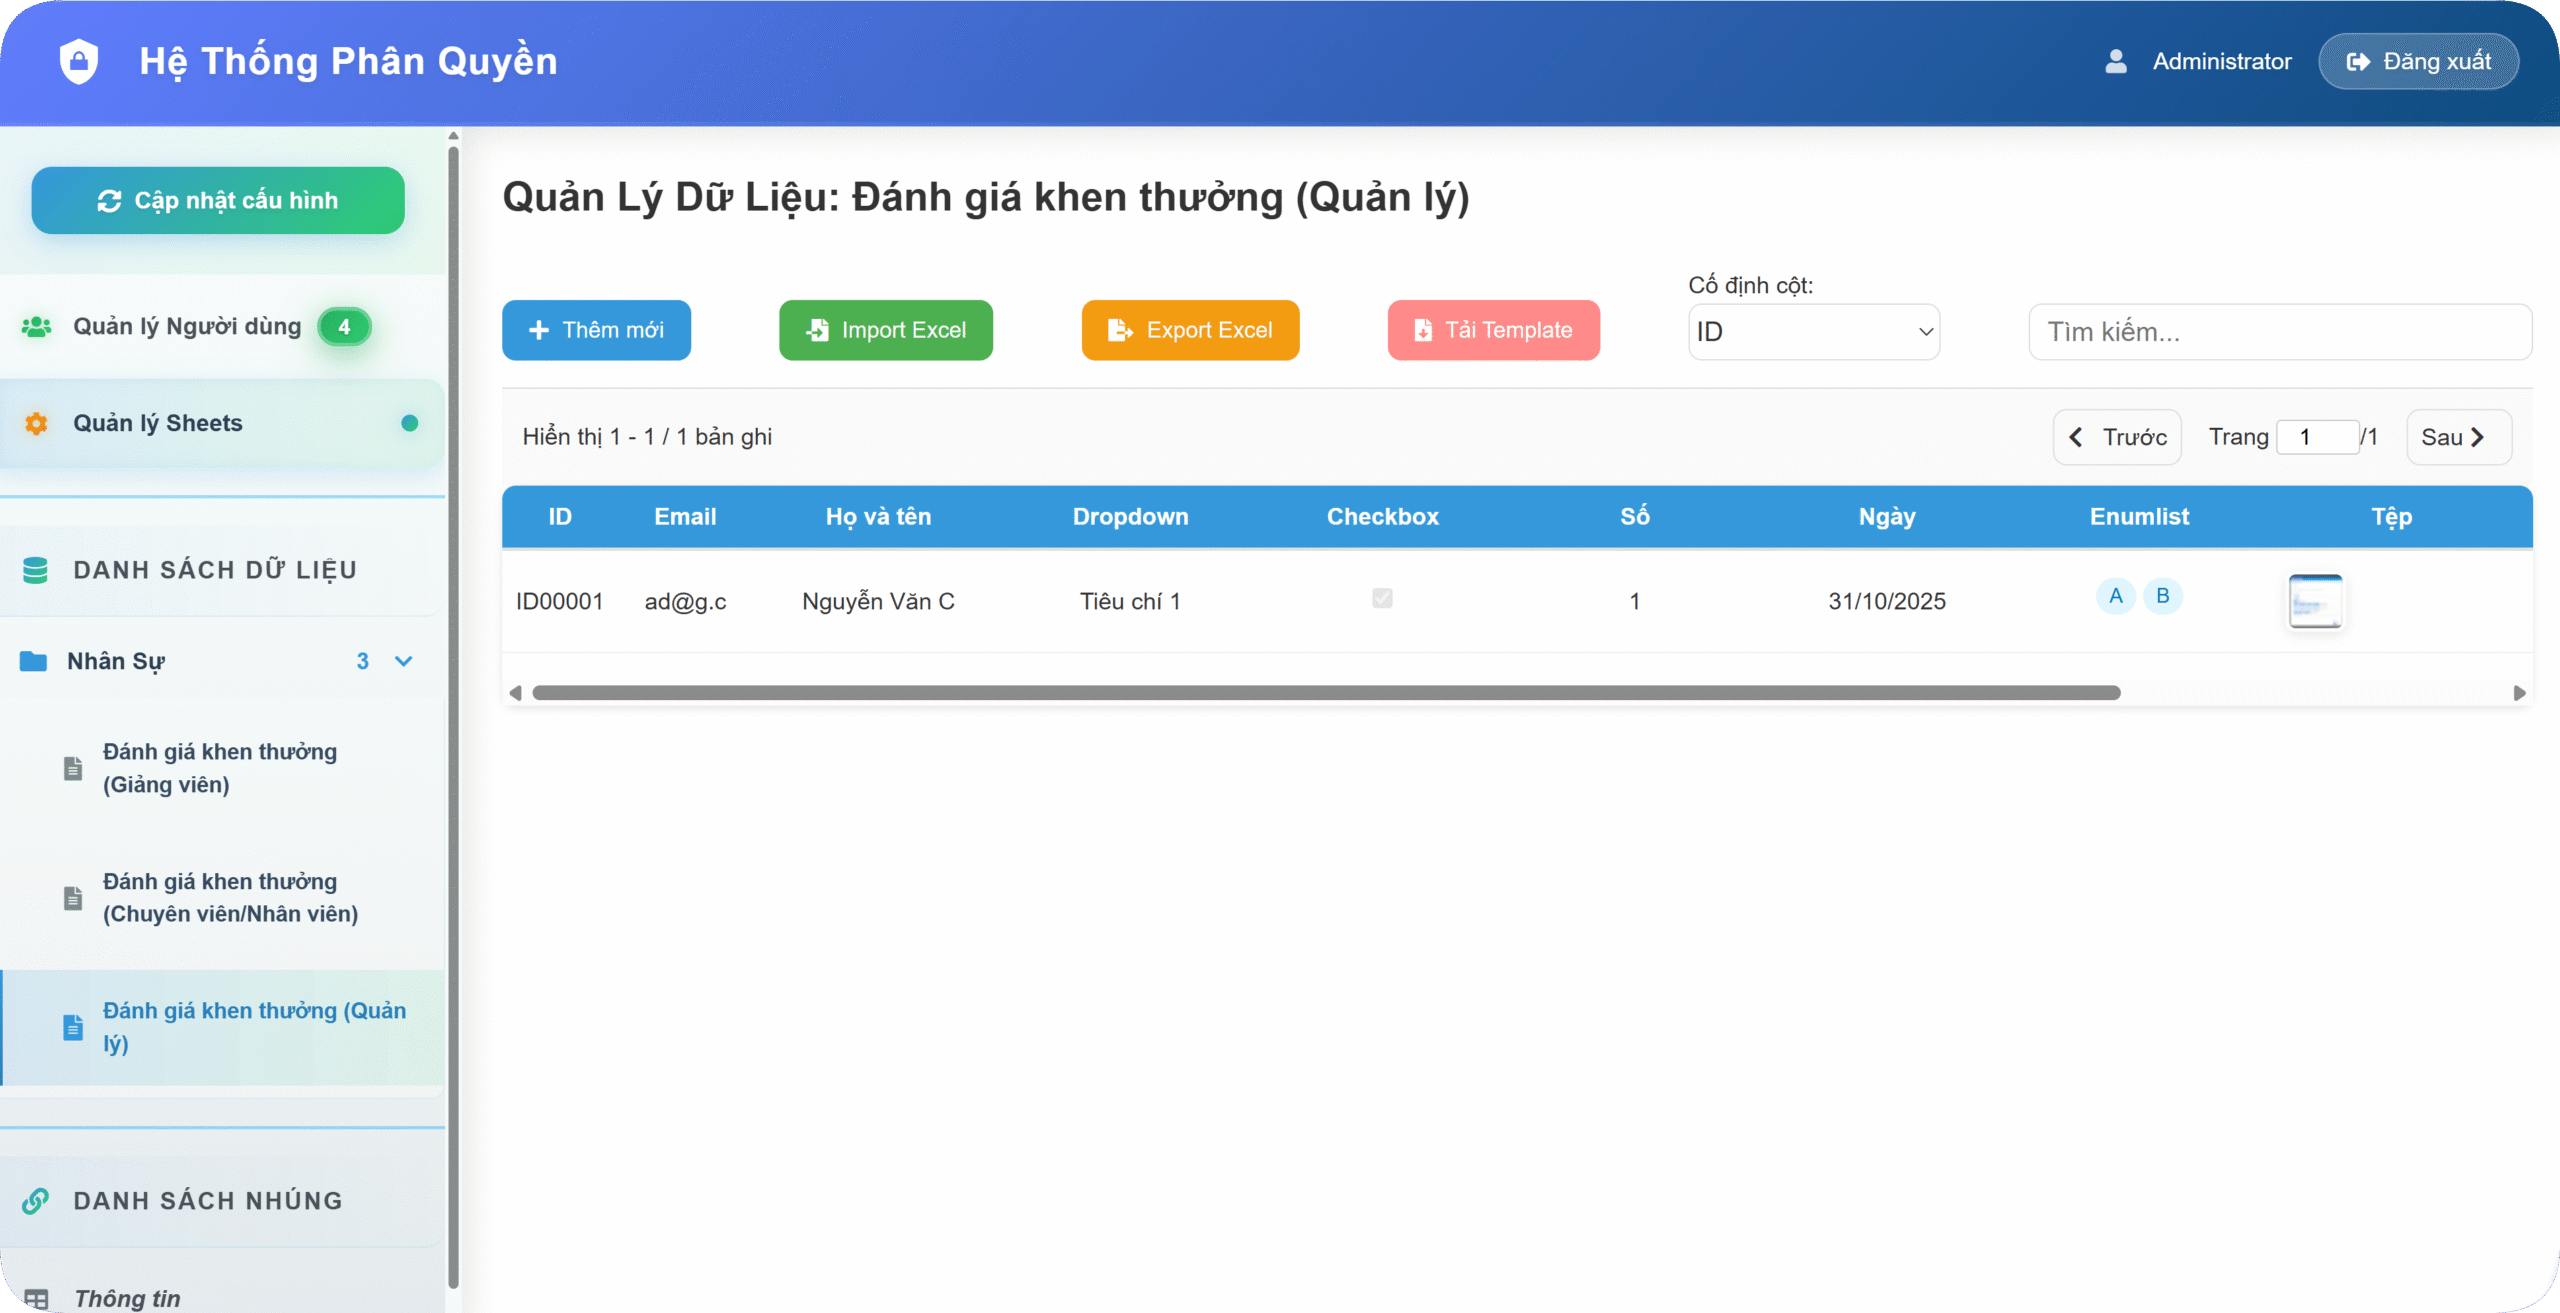The width and height of the screenshot is (2560, 1313).
Task: Click the gear icon next to Quản lý Sheets
Action: pos(37,423)
